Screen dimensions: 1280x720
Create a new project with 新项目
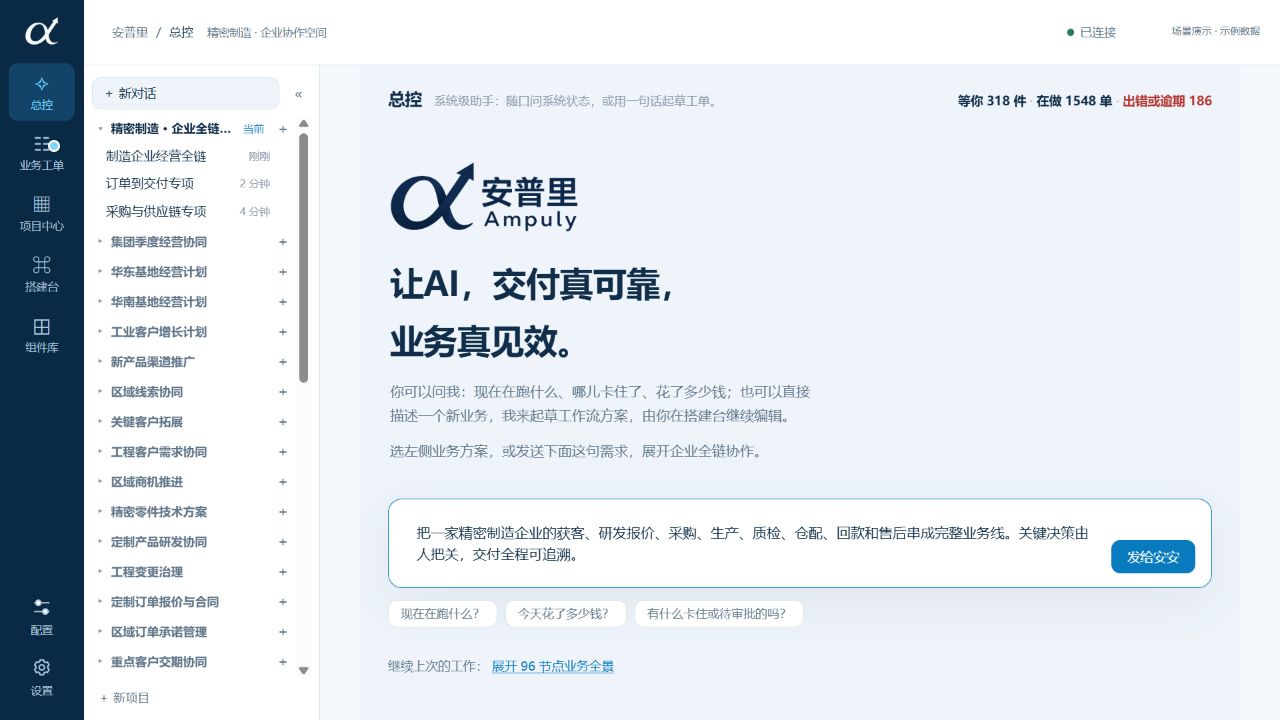click(x=125, y=698)
